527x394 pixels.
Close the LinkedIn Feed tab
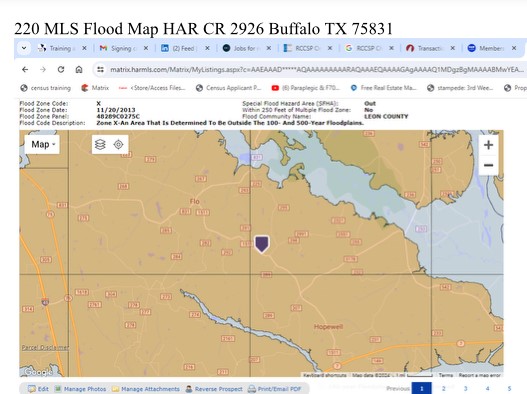[207, 48]
